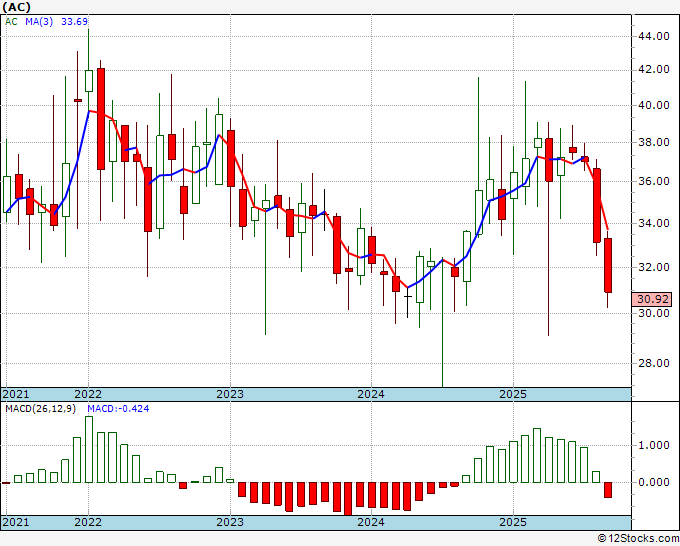Click the latest red negative MACD bar
680x546 pixels.
(608, 490)
